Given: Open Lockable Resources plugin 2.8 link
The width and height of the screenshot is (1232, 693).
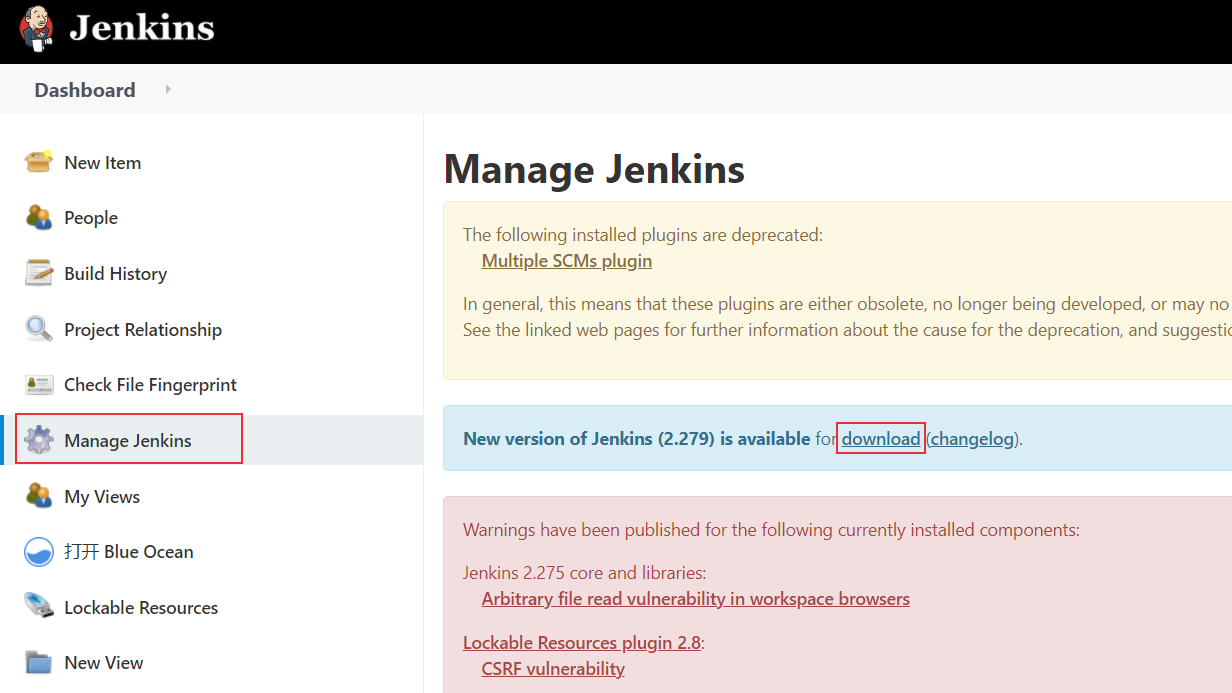Looking at the screenshot, I should 582,643.
